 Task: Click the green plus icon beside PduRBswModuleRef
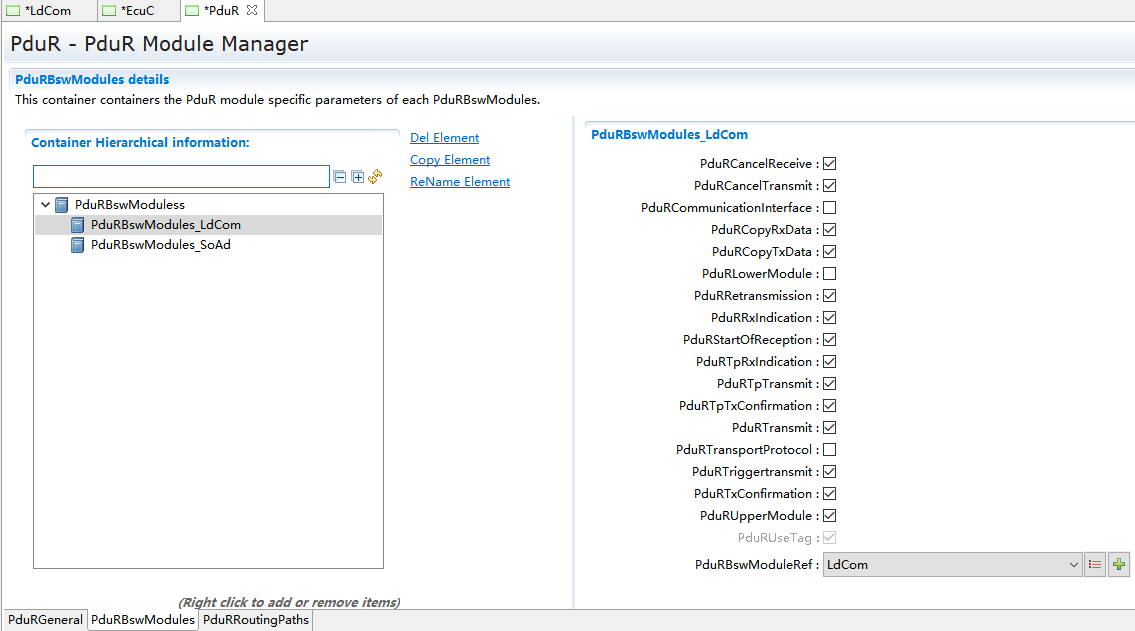1119,565
